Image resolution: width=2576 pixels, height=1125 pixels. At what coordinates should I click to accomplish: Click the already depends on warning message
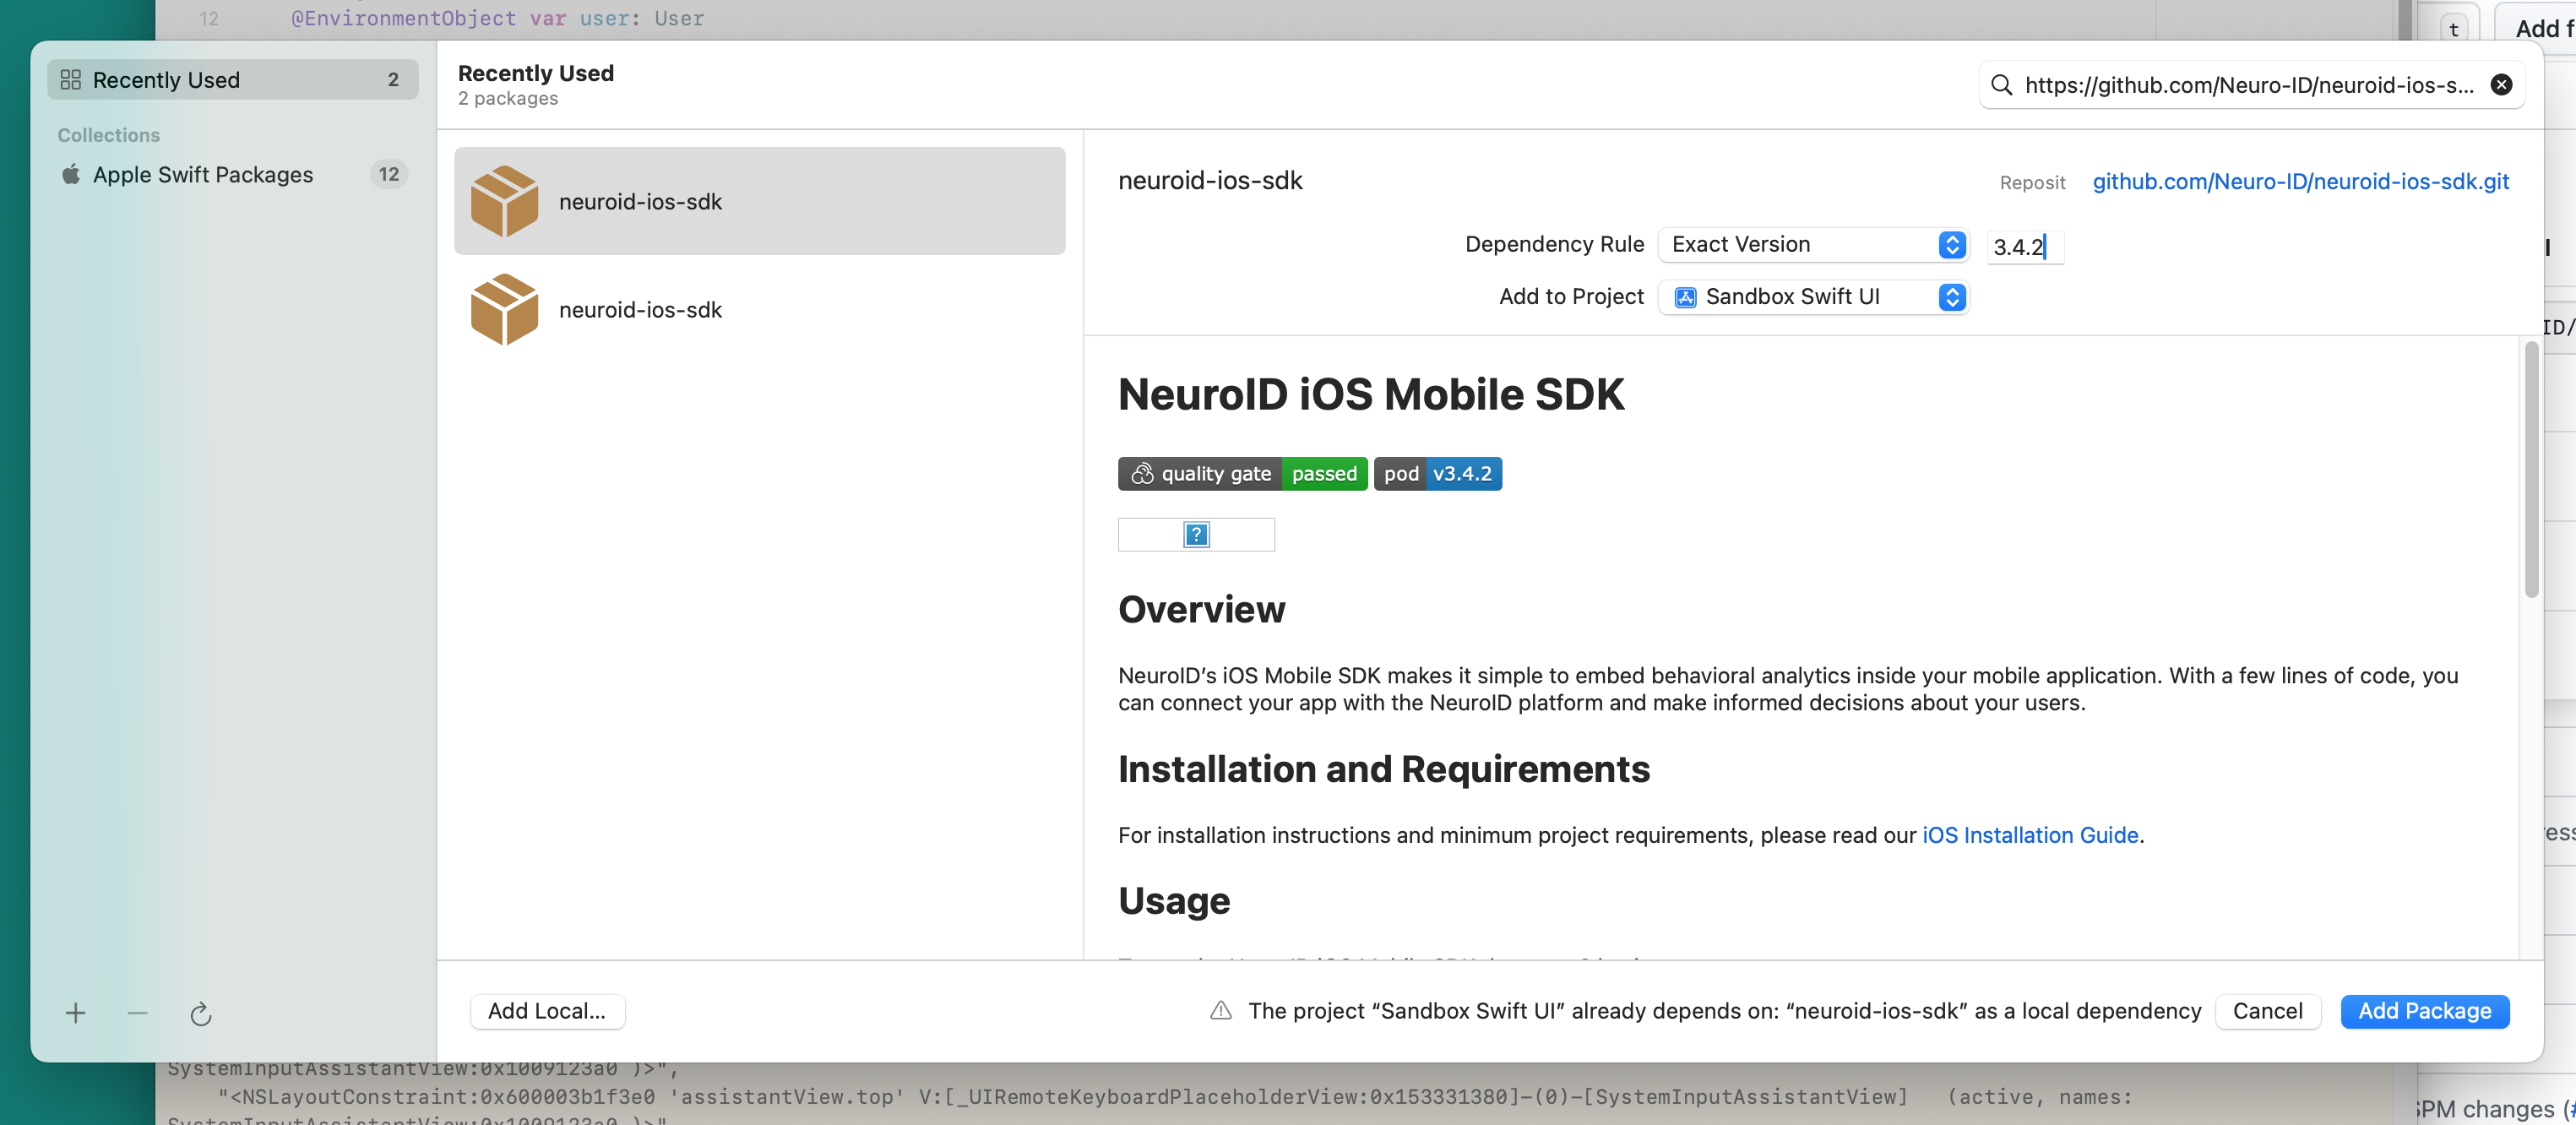tap(1724, 1011)
